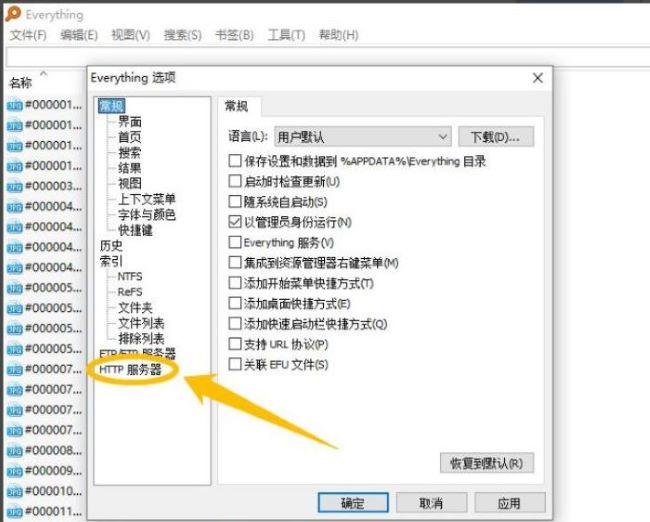
Task: Close the Everything 选项 dialog
Action: [538, 78]
